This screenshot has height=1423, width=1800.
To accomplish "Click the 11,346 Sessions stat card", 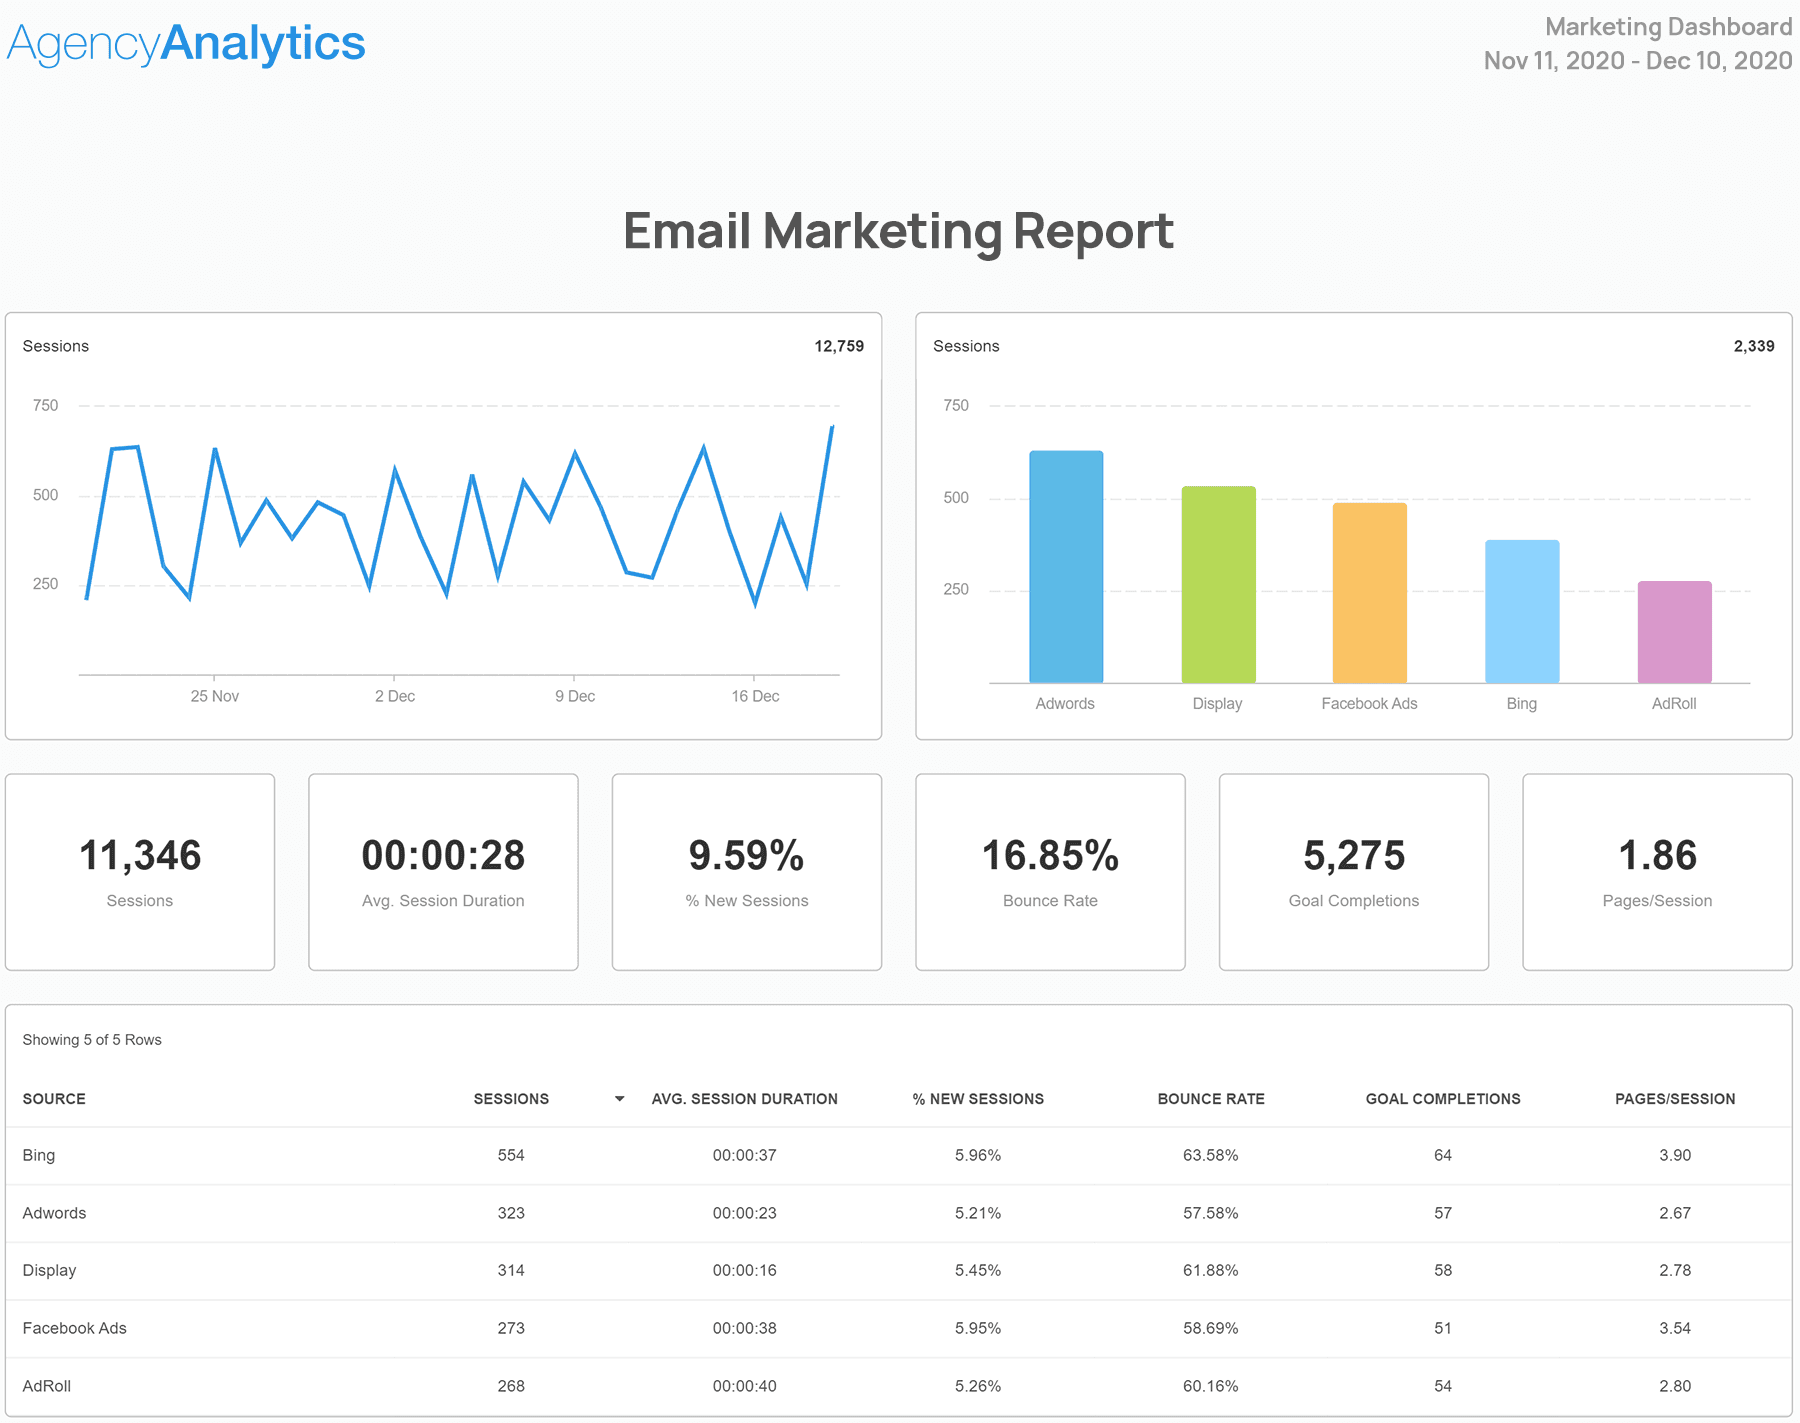I will click(x=140, y=871).
